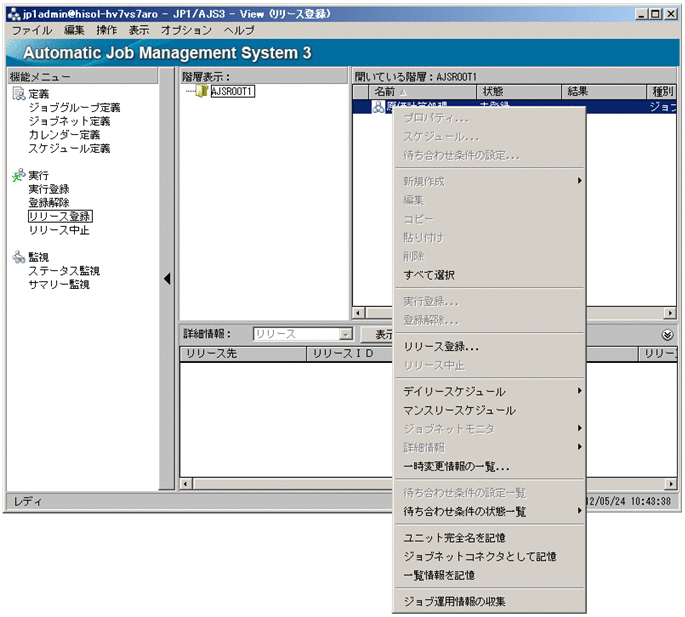This screenshot has height=617, width=685.
Task: Click the リリースＩＤ column header
Action: (x=349, y=354)
